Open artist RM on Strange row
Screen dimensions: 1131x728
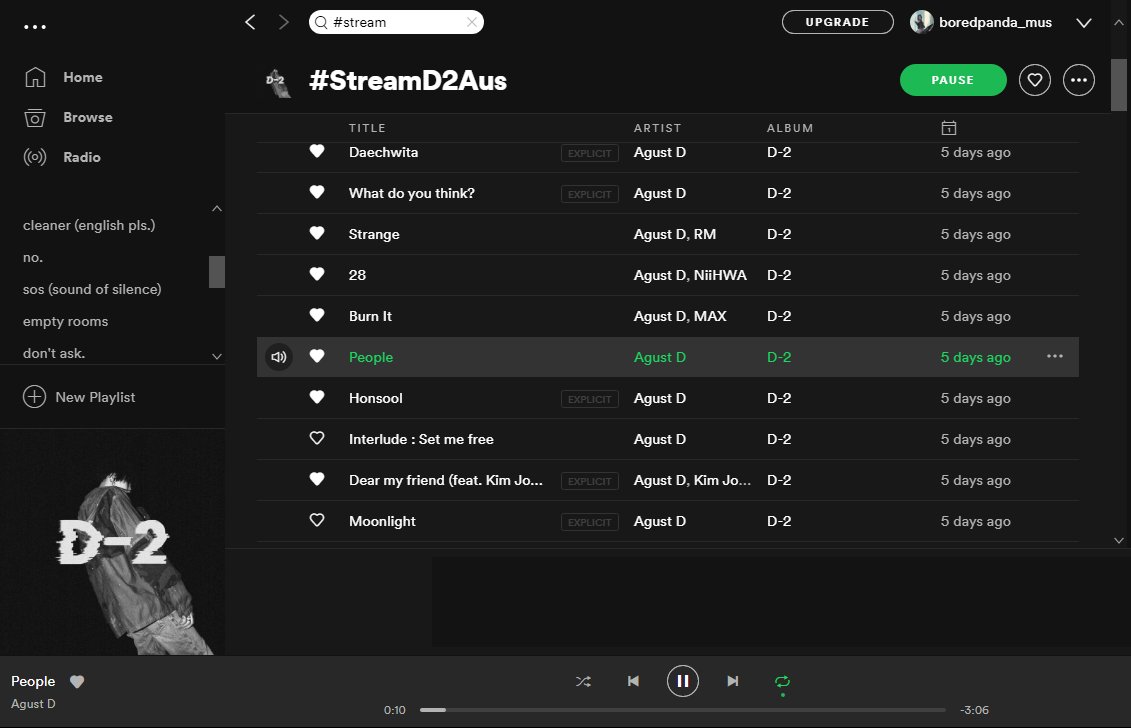[x=705, y=234]
